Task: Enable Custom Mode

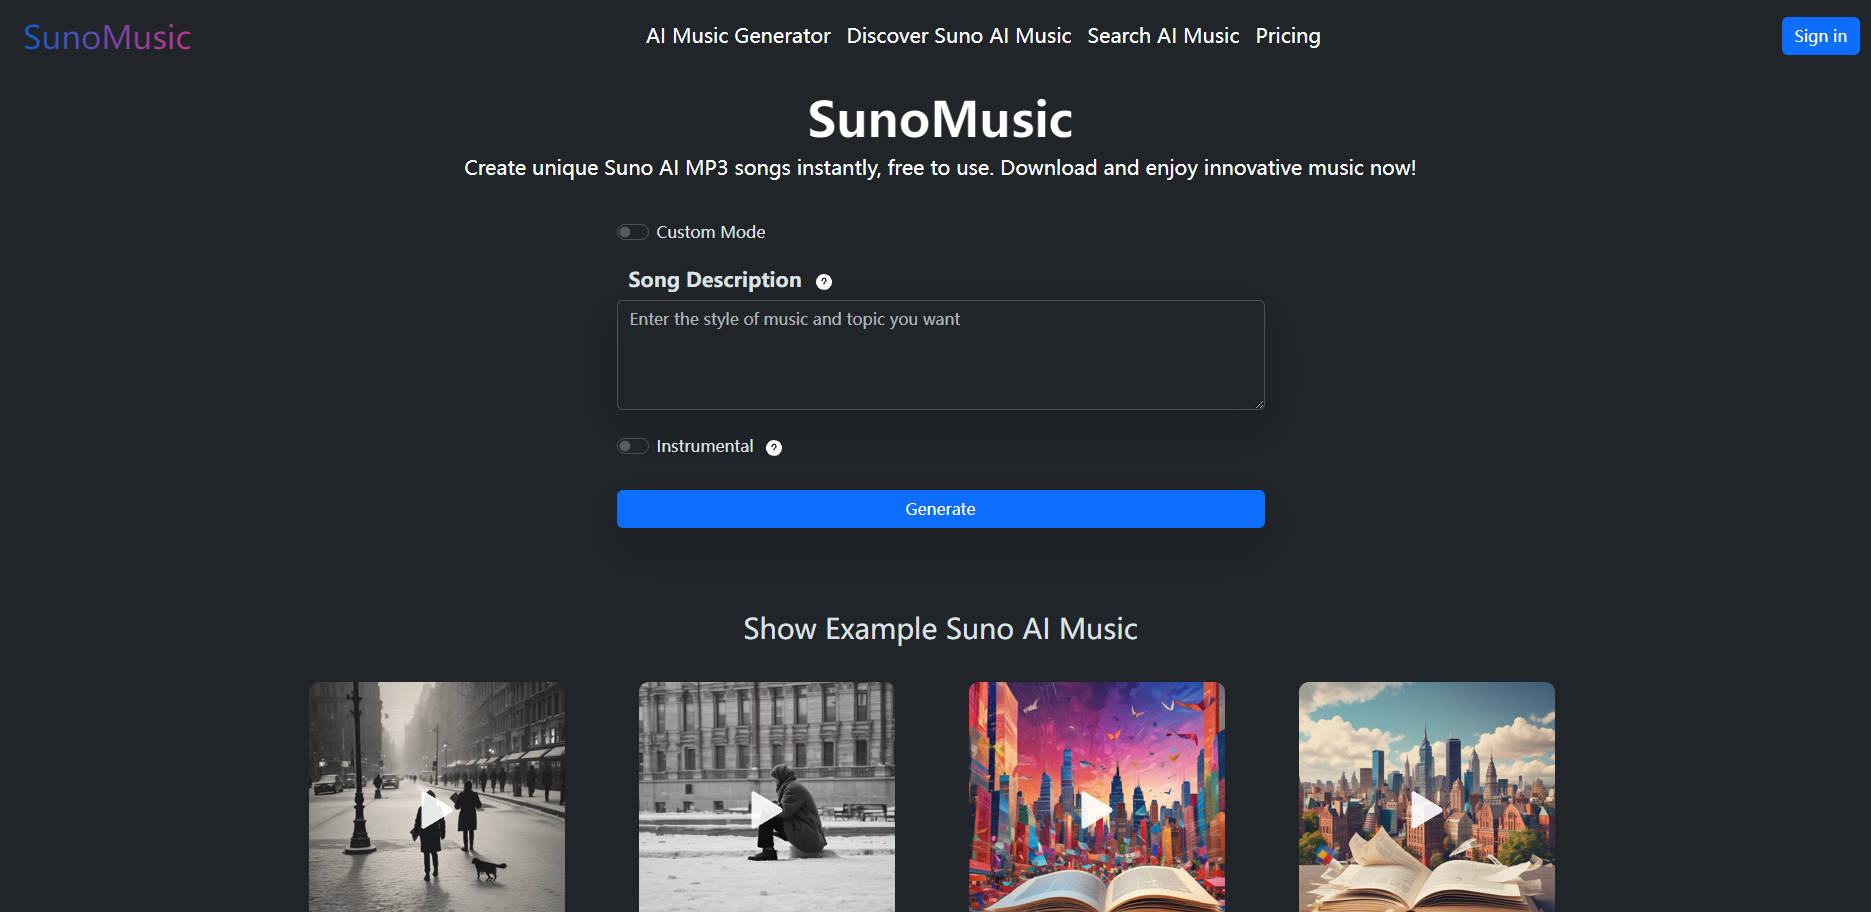Action: (632, 231)
